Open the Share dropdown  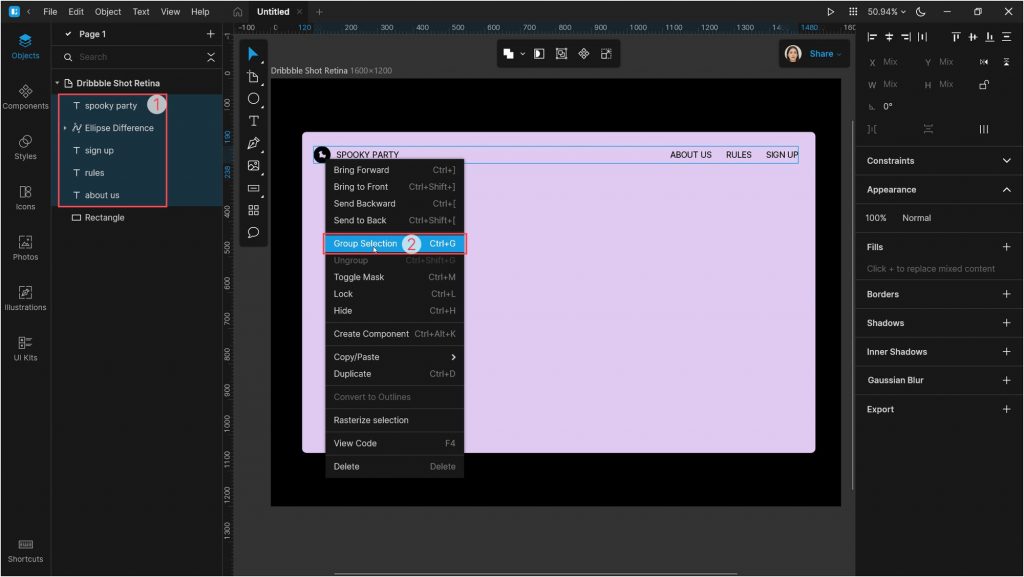(x=825, y=54)
